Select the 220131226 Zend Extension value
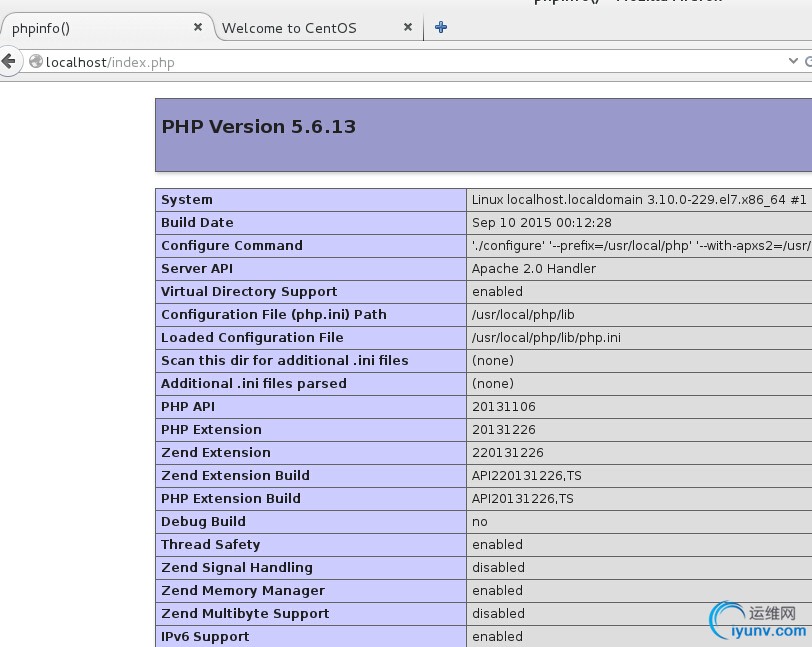Screen dimensions: 812x647 (508, 453)
